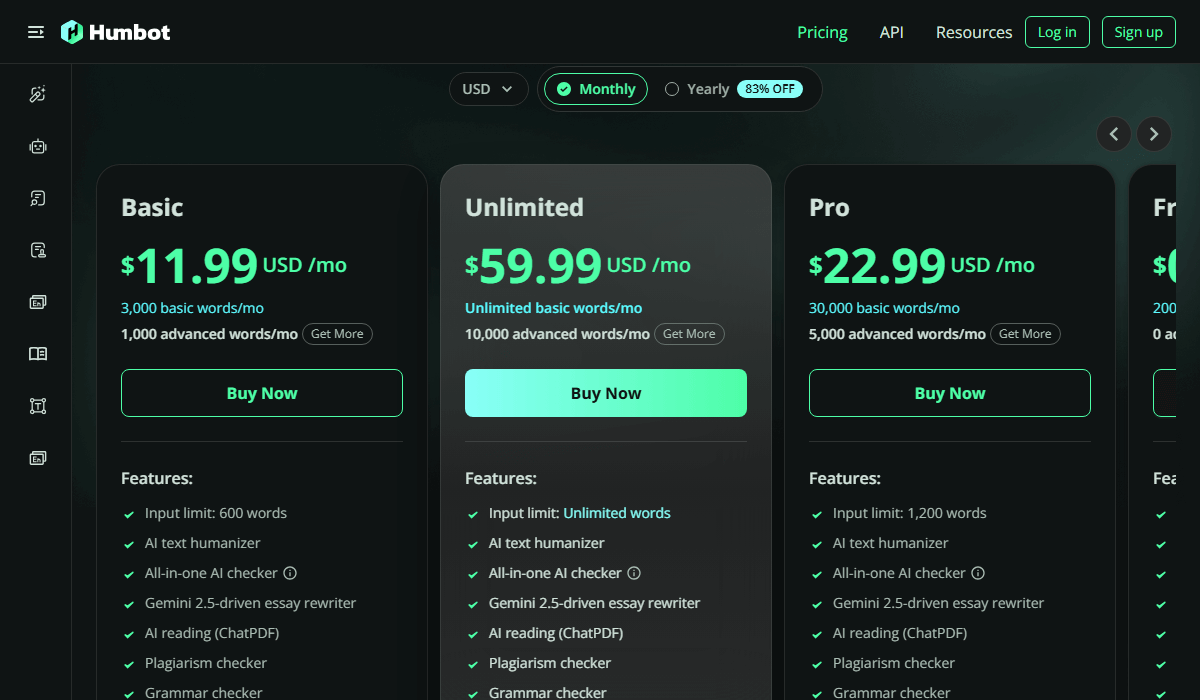Click 'Input limit: 600 words' feature
1200x700 pixels.
216,513
